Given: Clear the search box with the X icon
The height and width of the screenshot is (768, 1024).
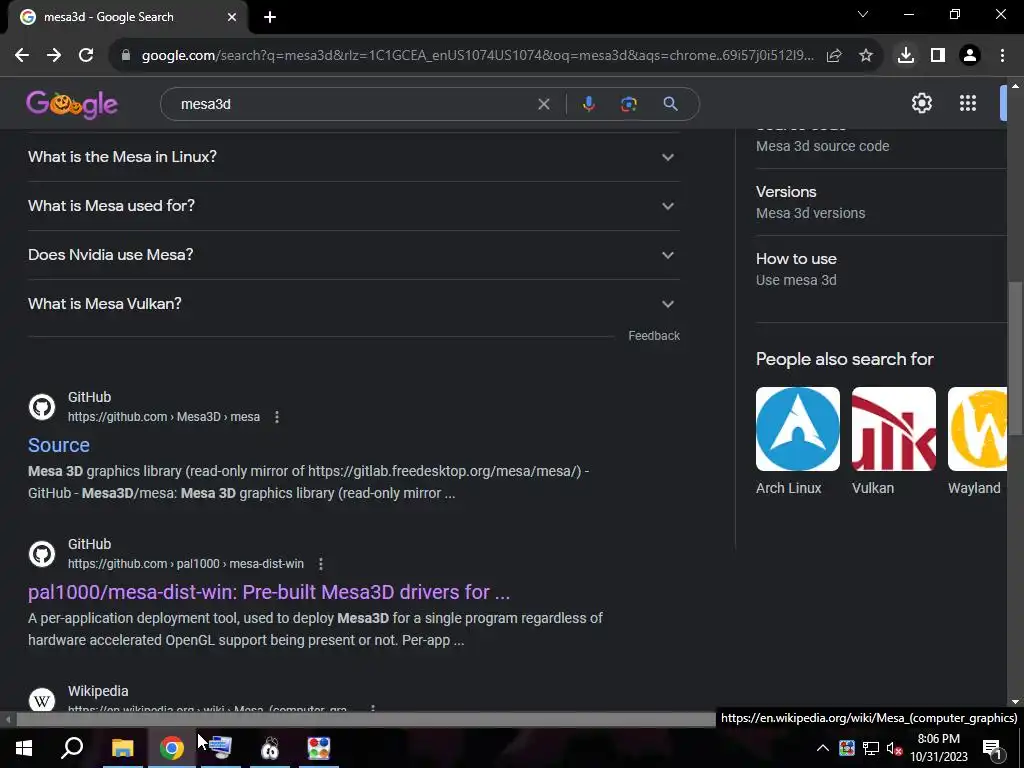Looking at the screenshot, I should pyautogui.click(x=543, y=104).
